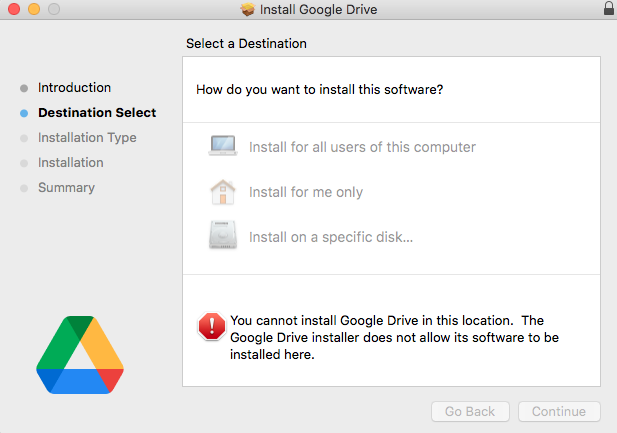
Task: Minimize the installer with the yellow button
Action: 34,9
